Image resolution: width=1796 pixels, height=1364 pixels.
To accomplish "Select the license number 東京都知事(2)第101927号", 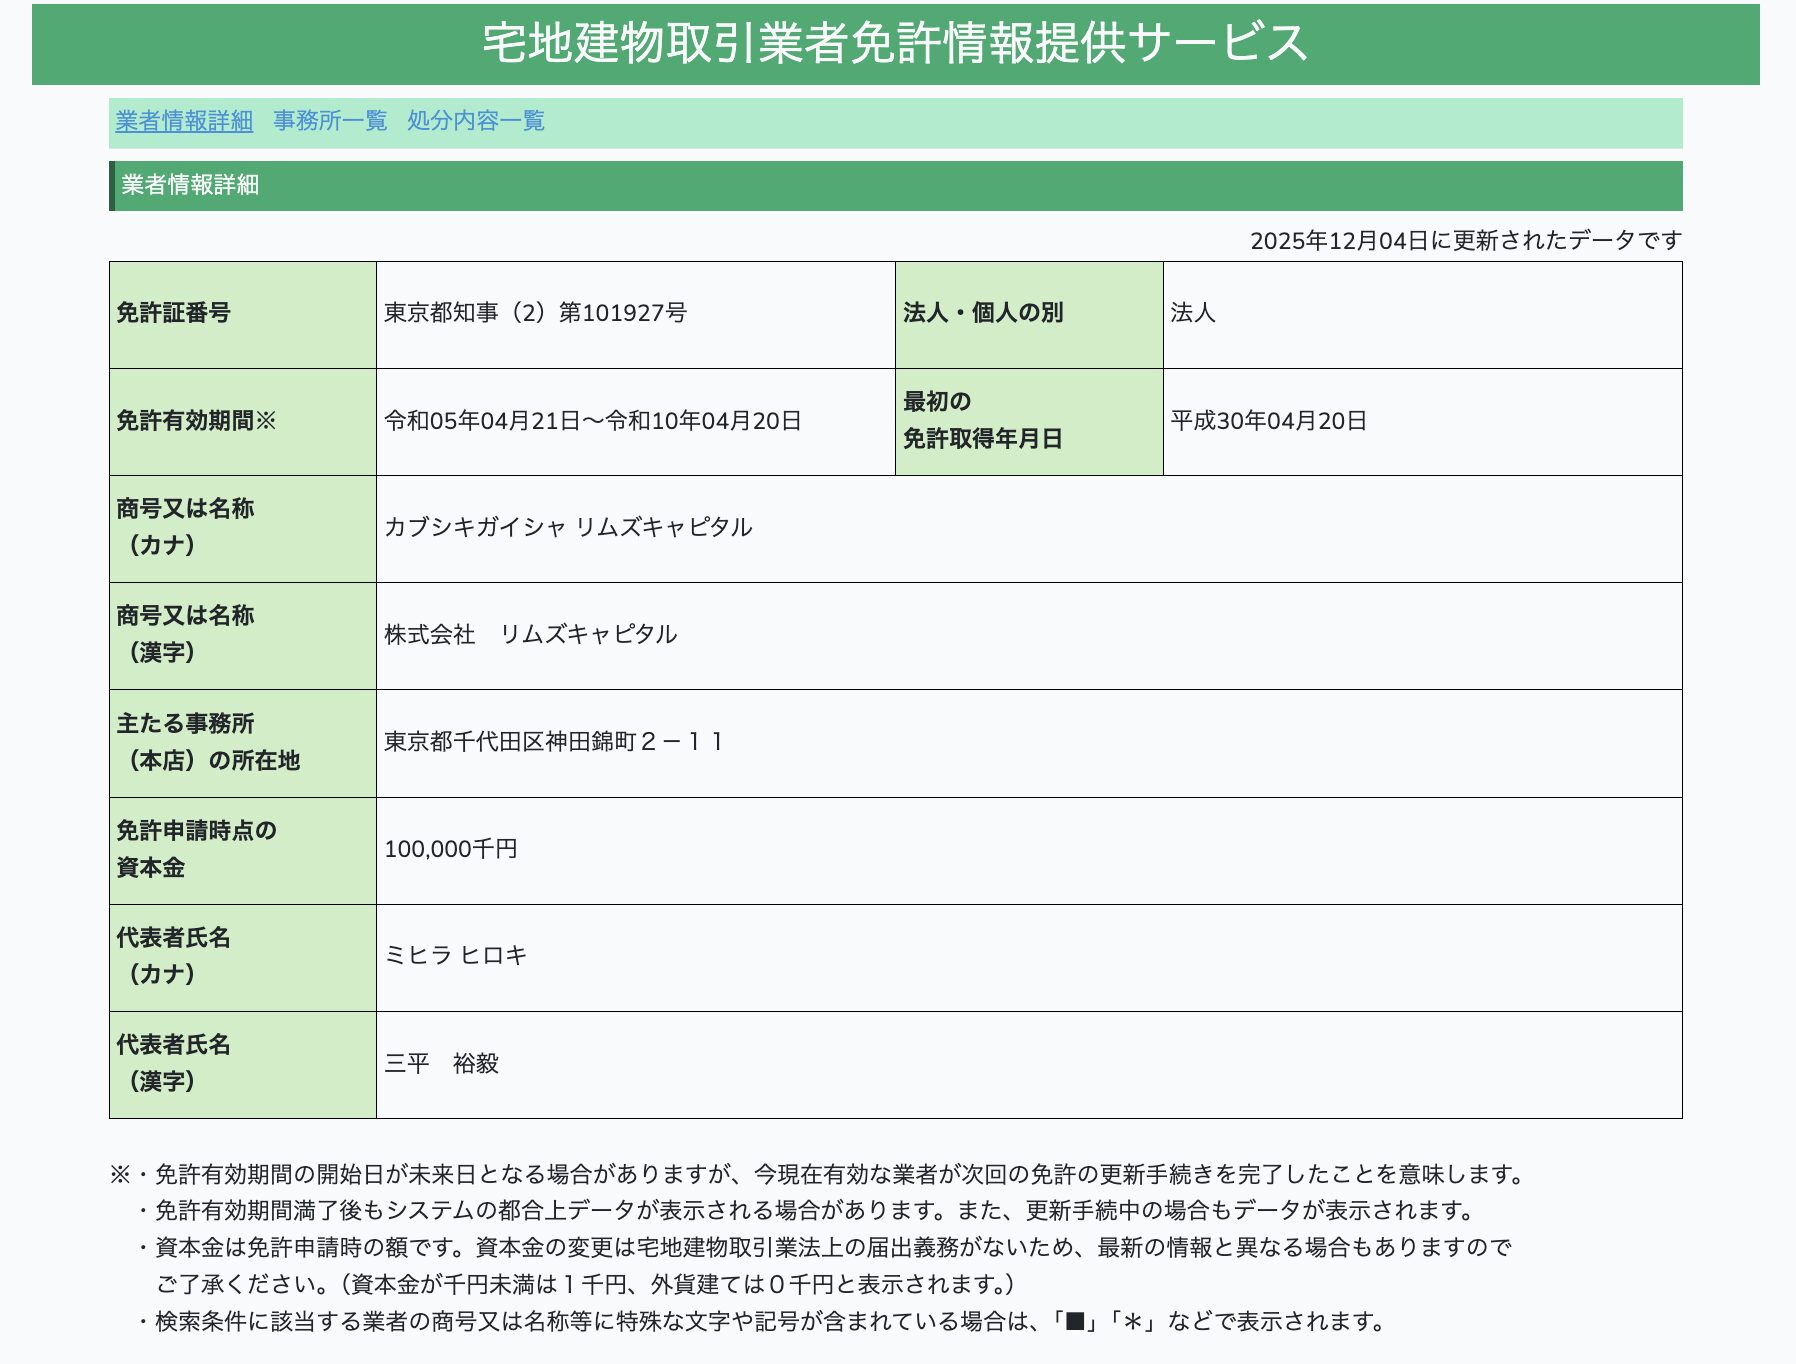I will coord(535,313).
